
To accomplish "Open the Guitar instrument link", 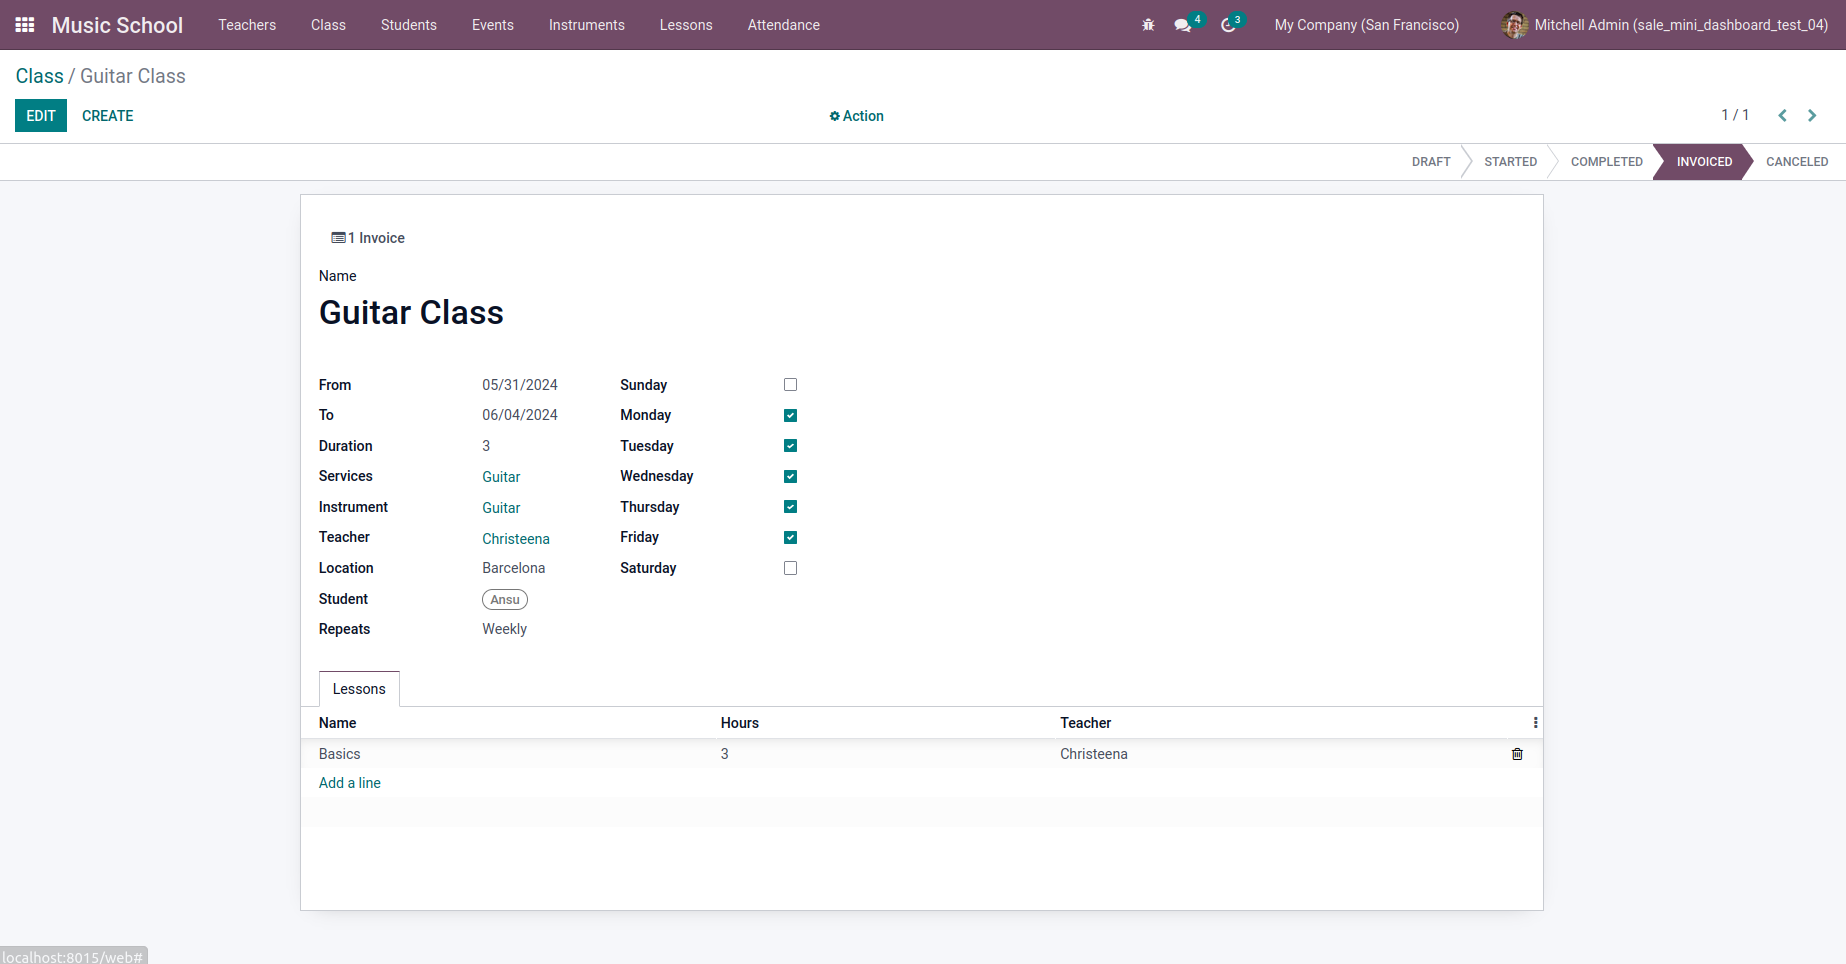I will point(501,508).
